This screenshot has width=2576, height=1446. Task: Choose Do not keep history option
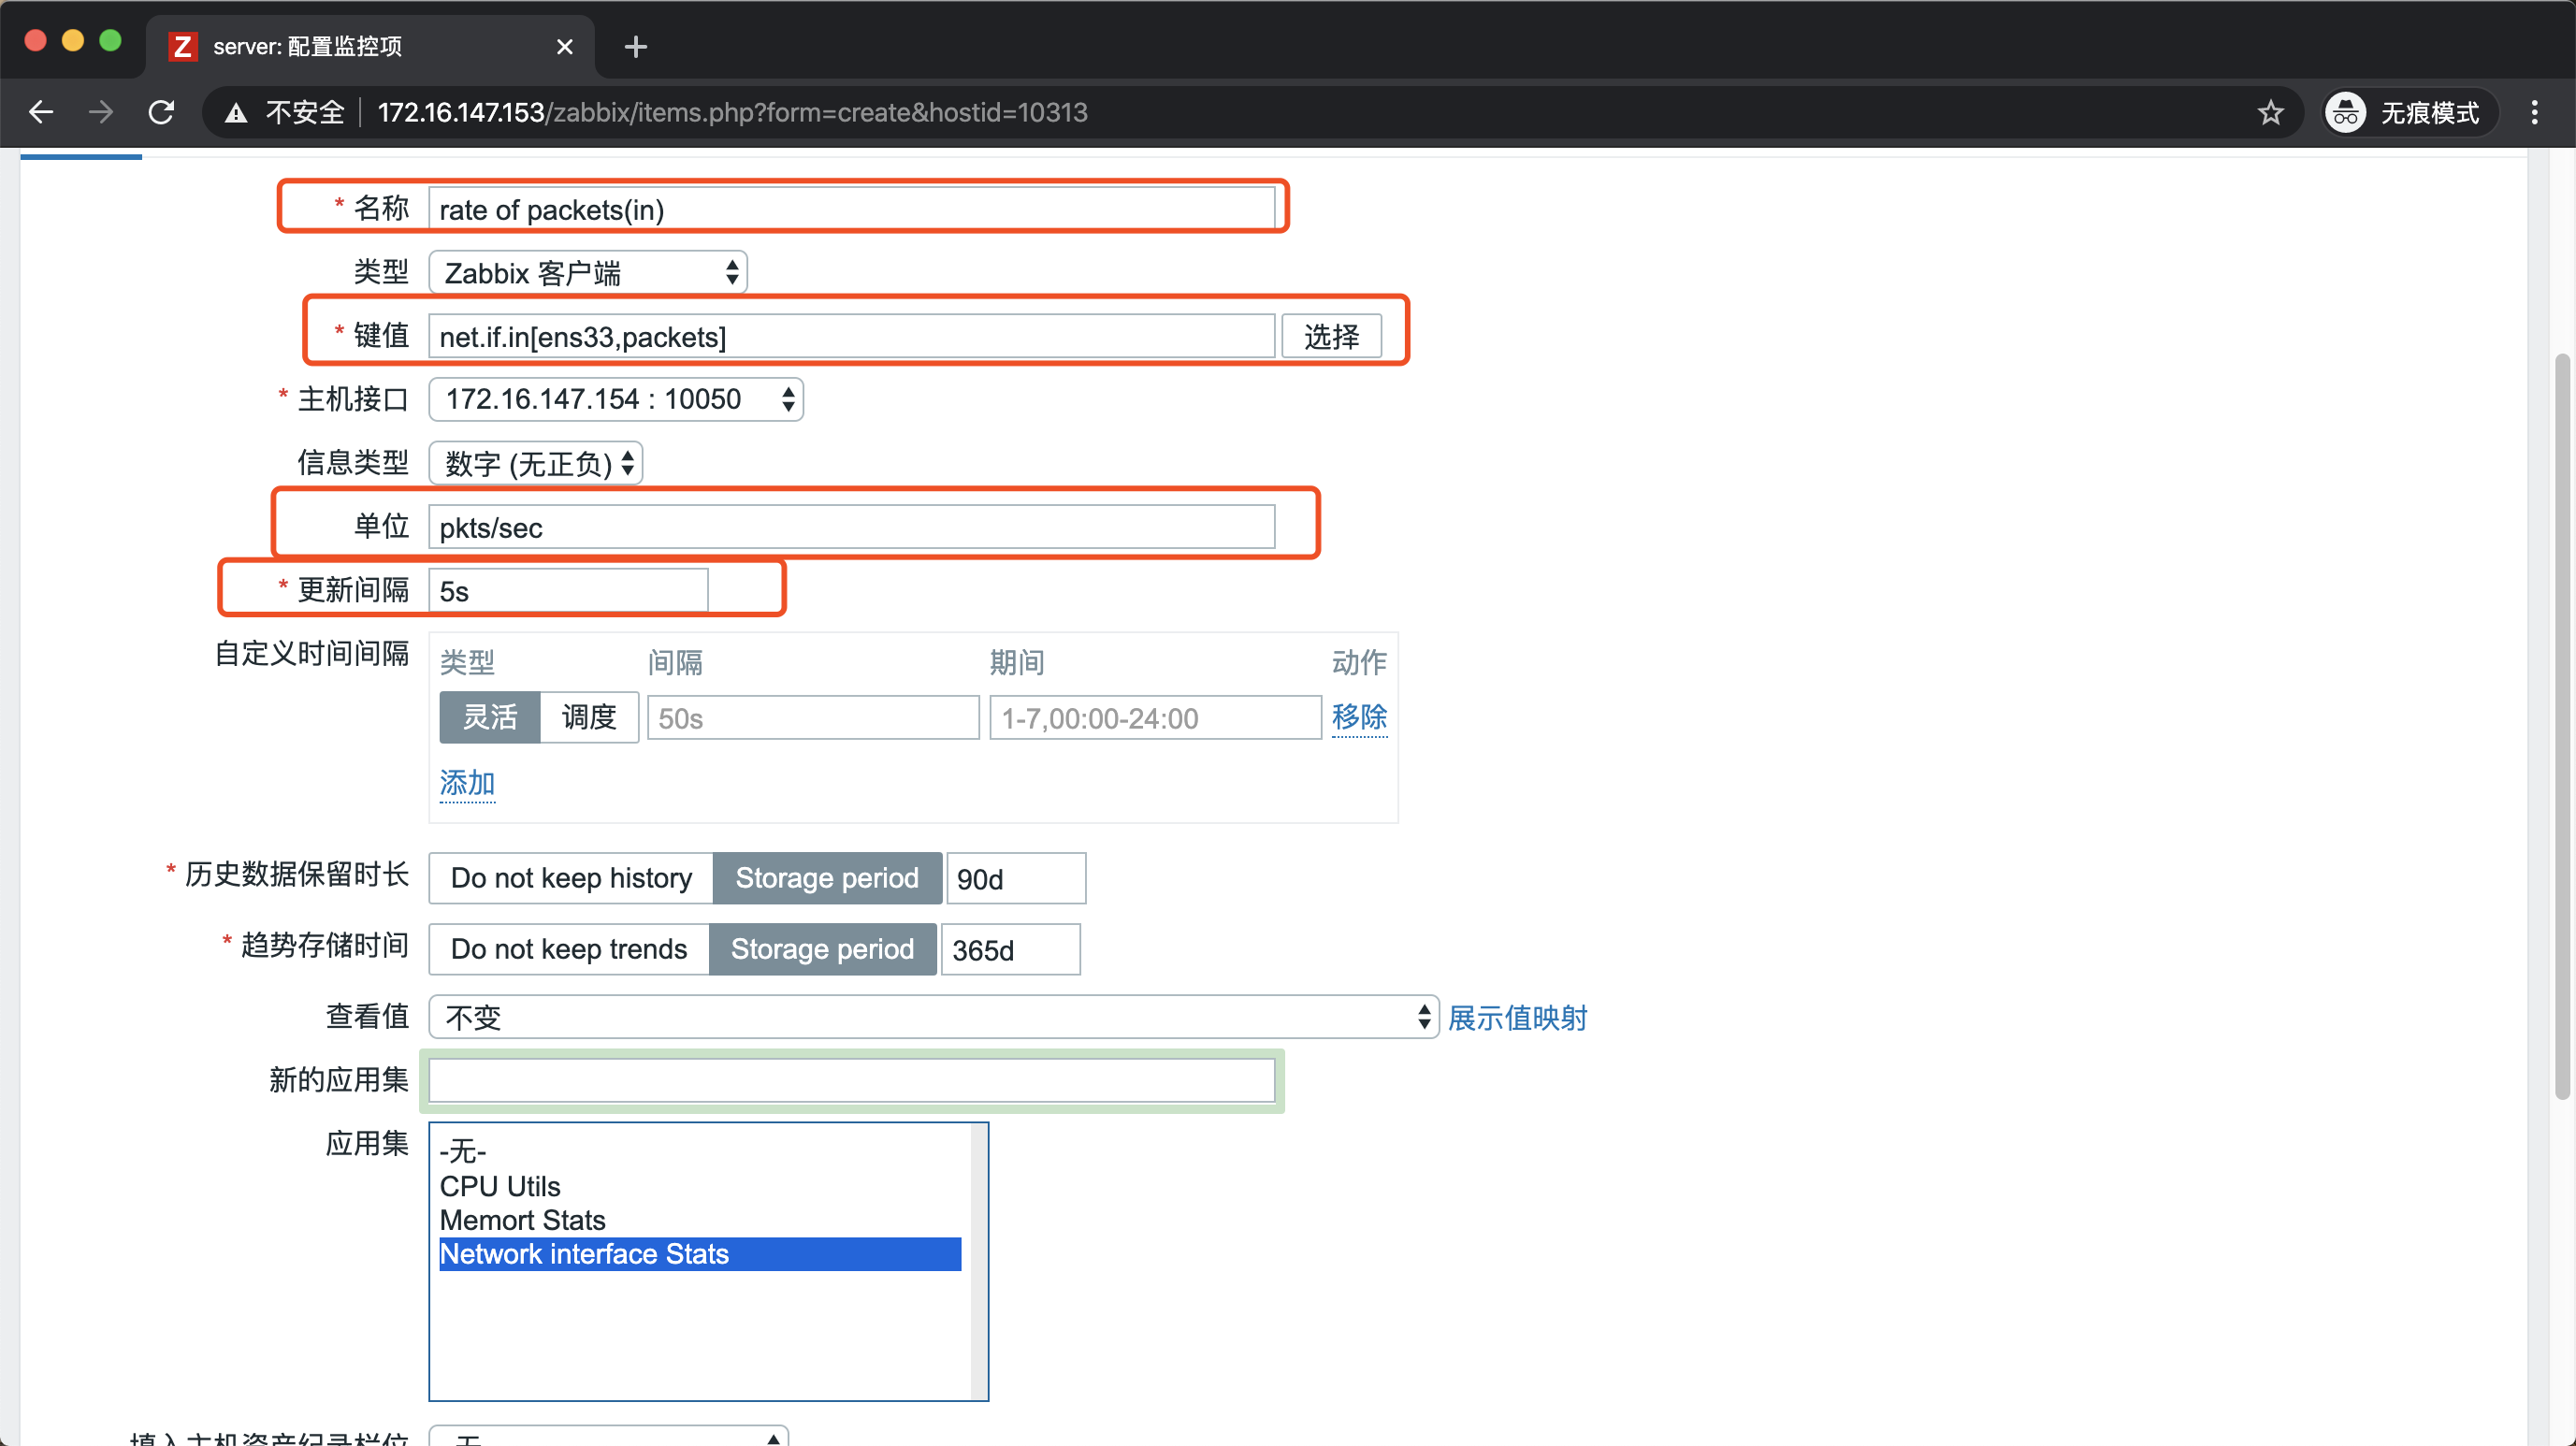click(x=571, y=878)
